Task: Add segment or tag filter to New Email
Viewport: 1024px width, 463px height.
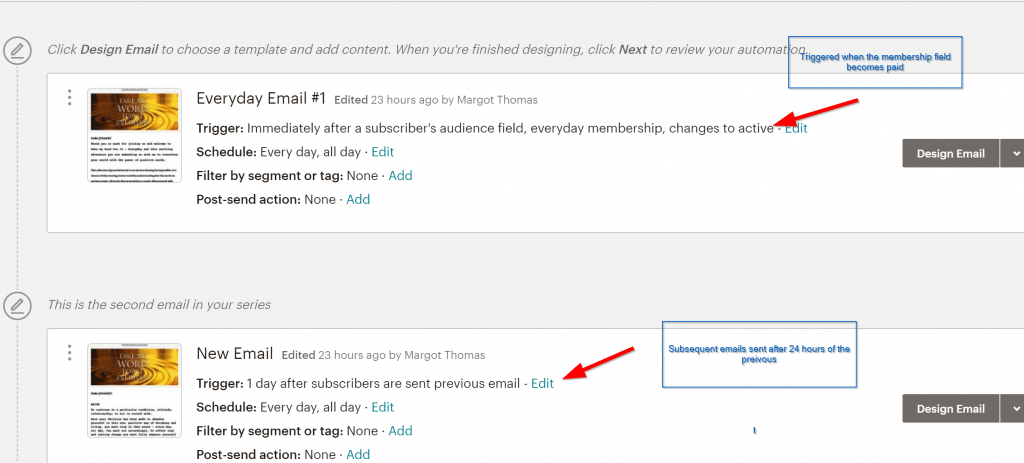Action: coord(400,431)
